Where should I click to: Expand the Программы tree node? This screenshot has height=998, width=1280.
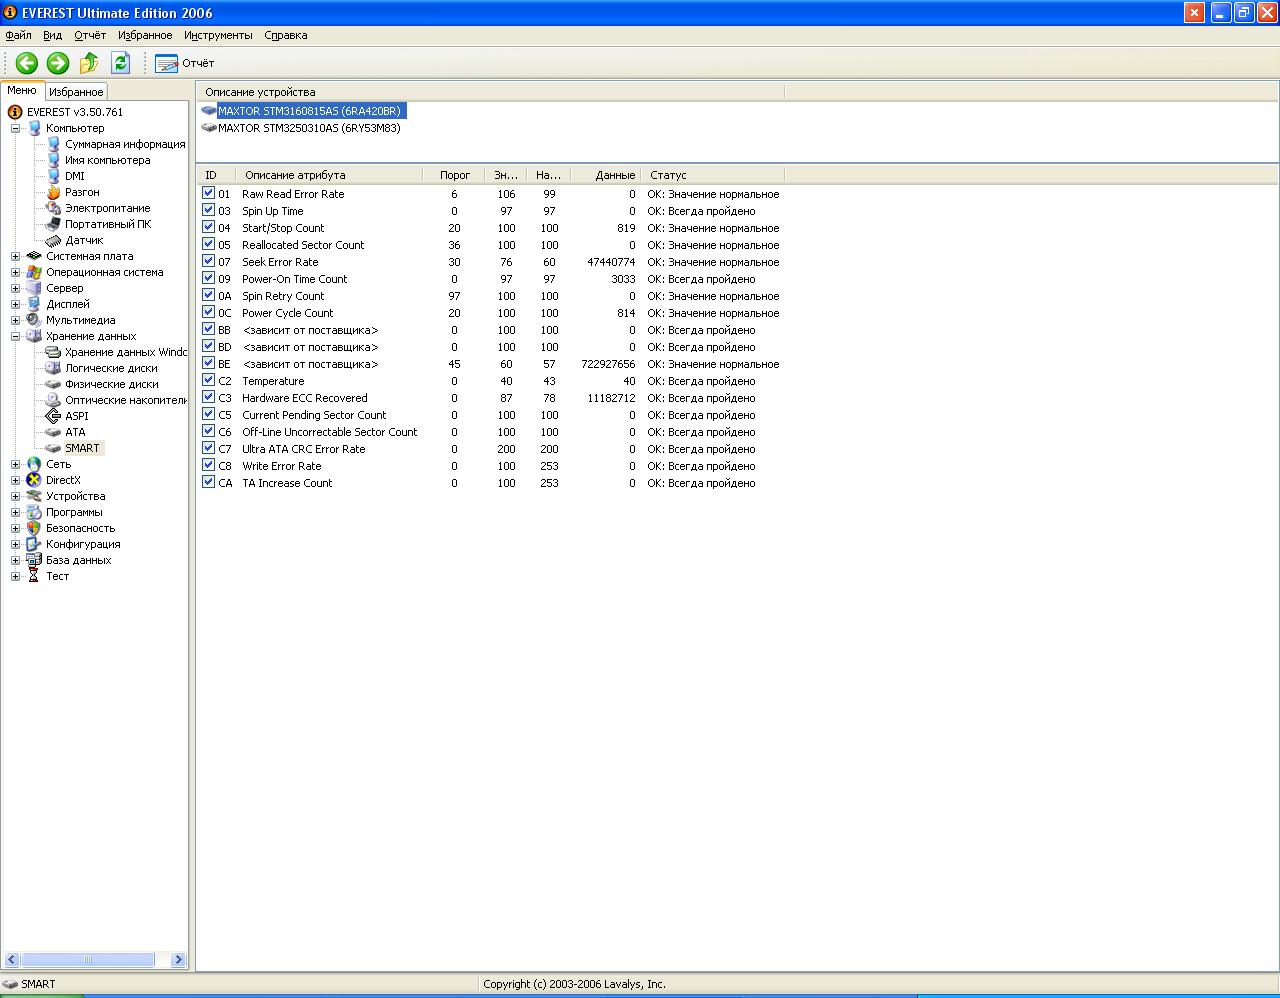point(15,512)
